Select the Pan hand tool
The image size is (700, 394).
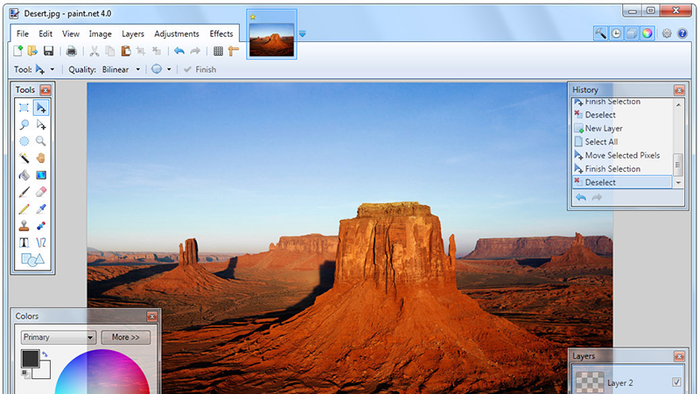pos(41,158)
